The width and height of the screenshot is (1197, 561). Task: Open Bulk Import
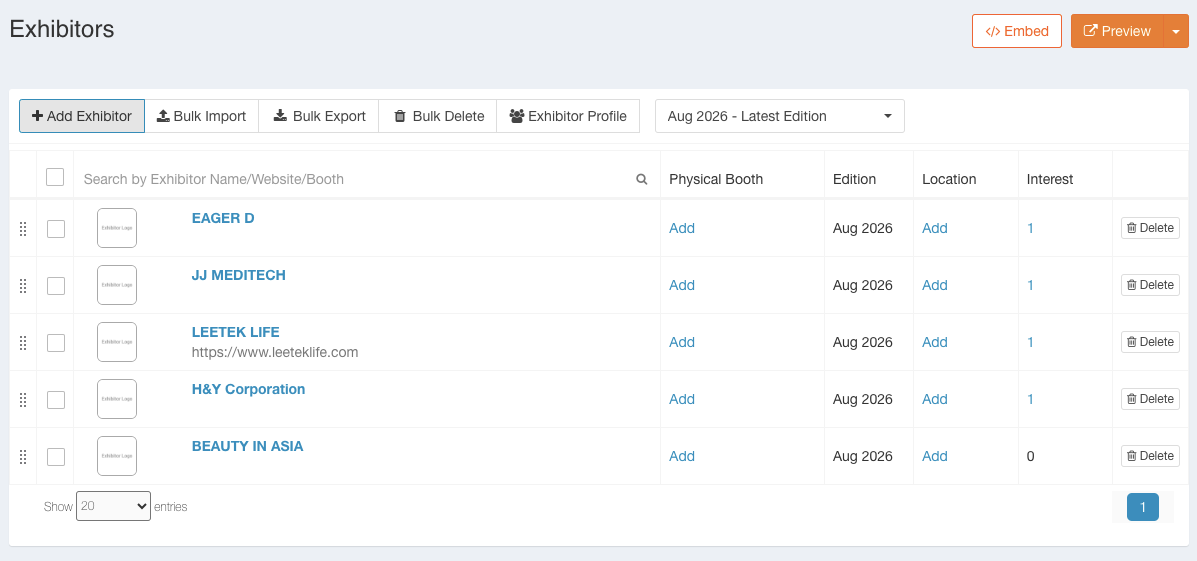point(202,116)
